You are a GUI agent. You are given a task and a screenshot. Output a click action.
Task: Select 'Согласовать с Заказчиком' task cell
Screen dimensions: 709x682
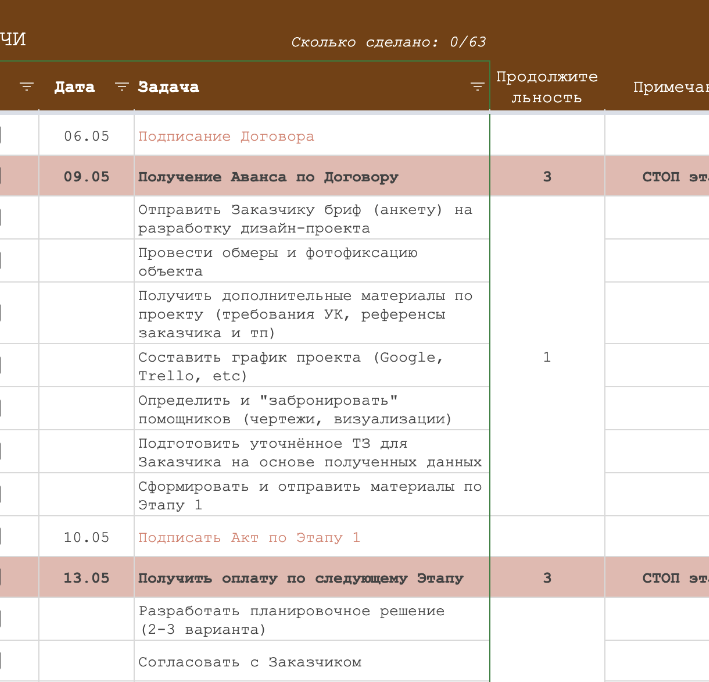(x=249, y=661)
